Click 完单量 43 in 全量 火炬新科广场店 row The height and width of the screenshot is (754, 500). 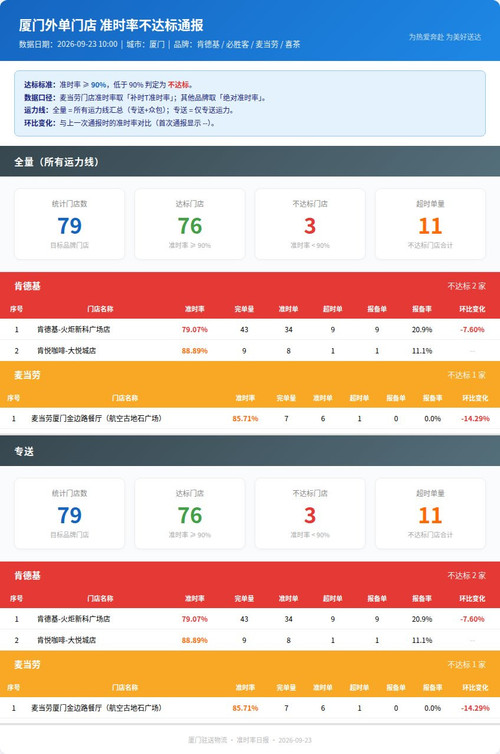[244, 329]
